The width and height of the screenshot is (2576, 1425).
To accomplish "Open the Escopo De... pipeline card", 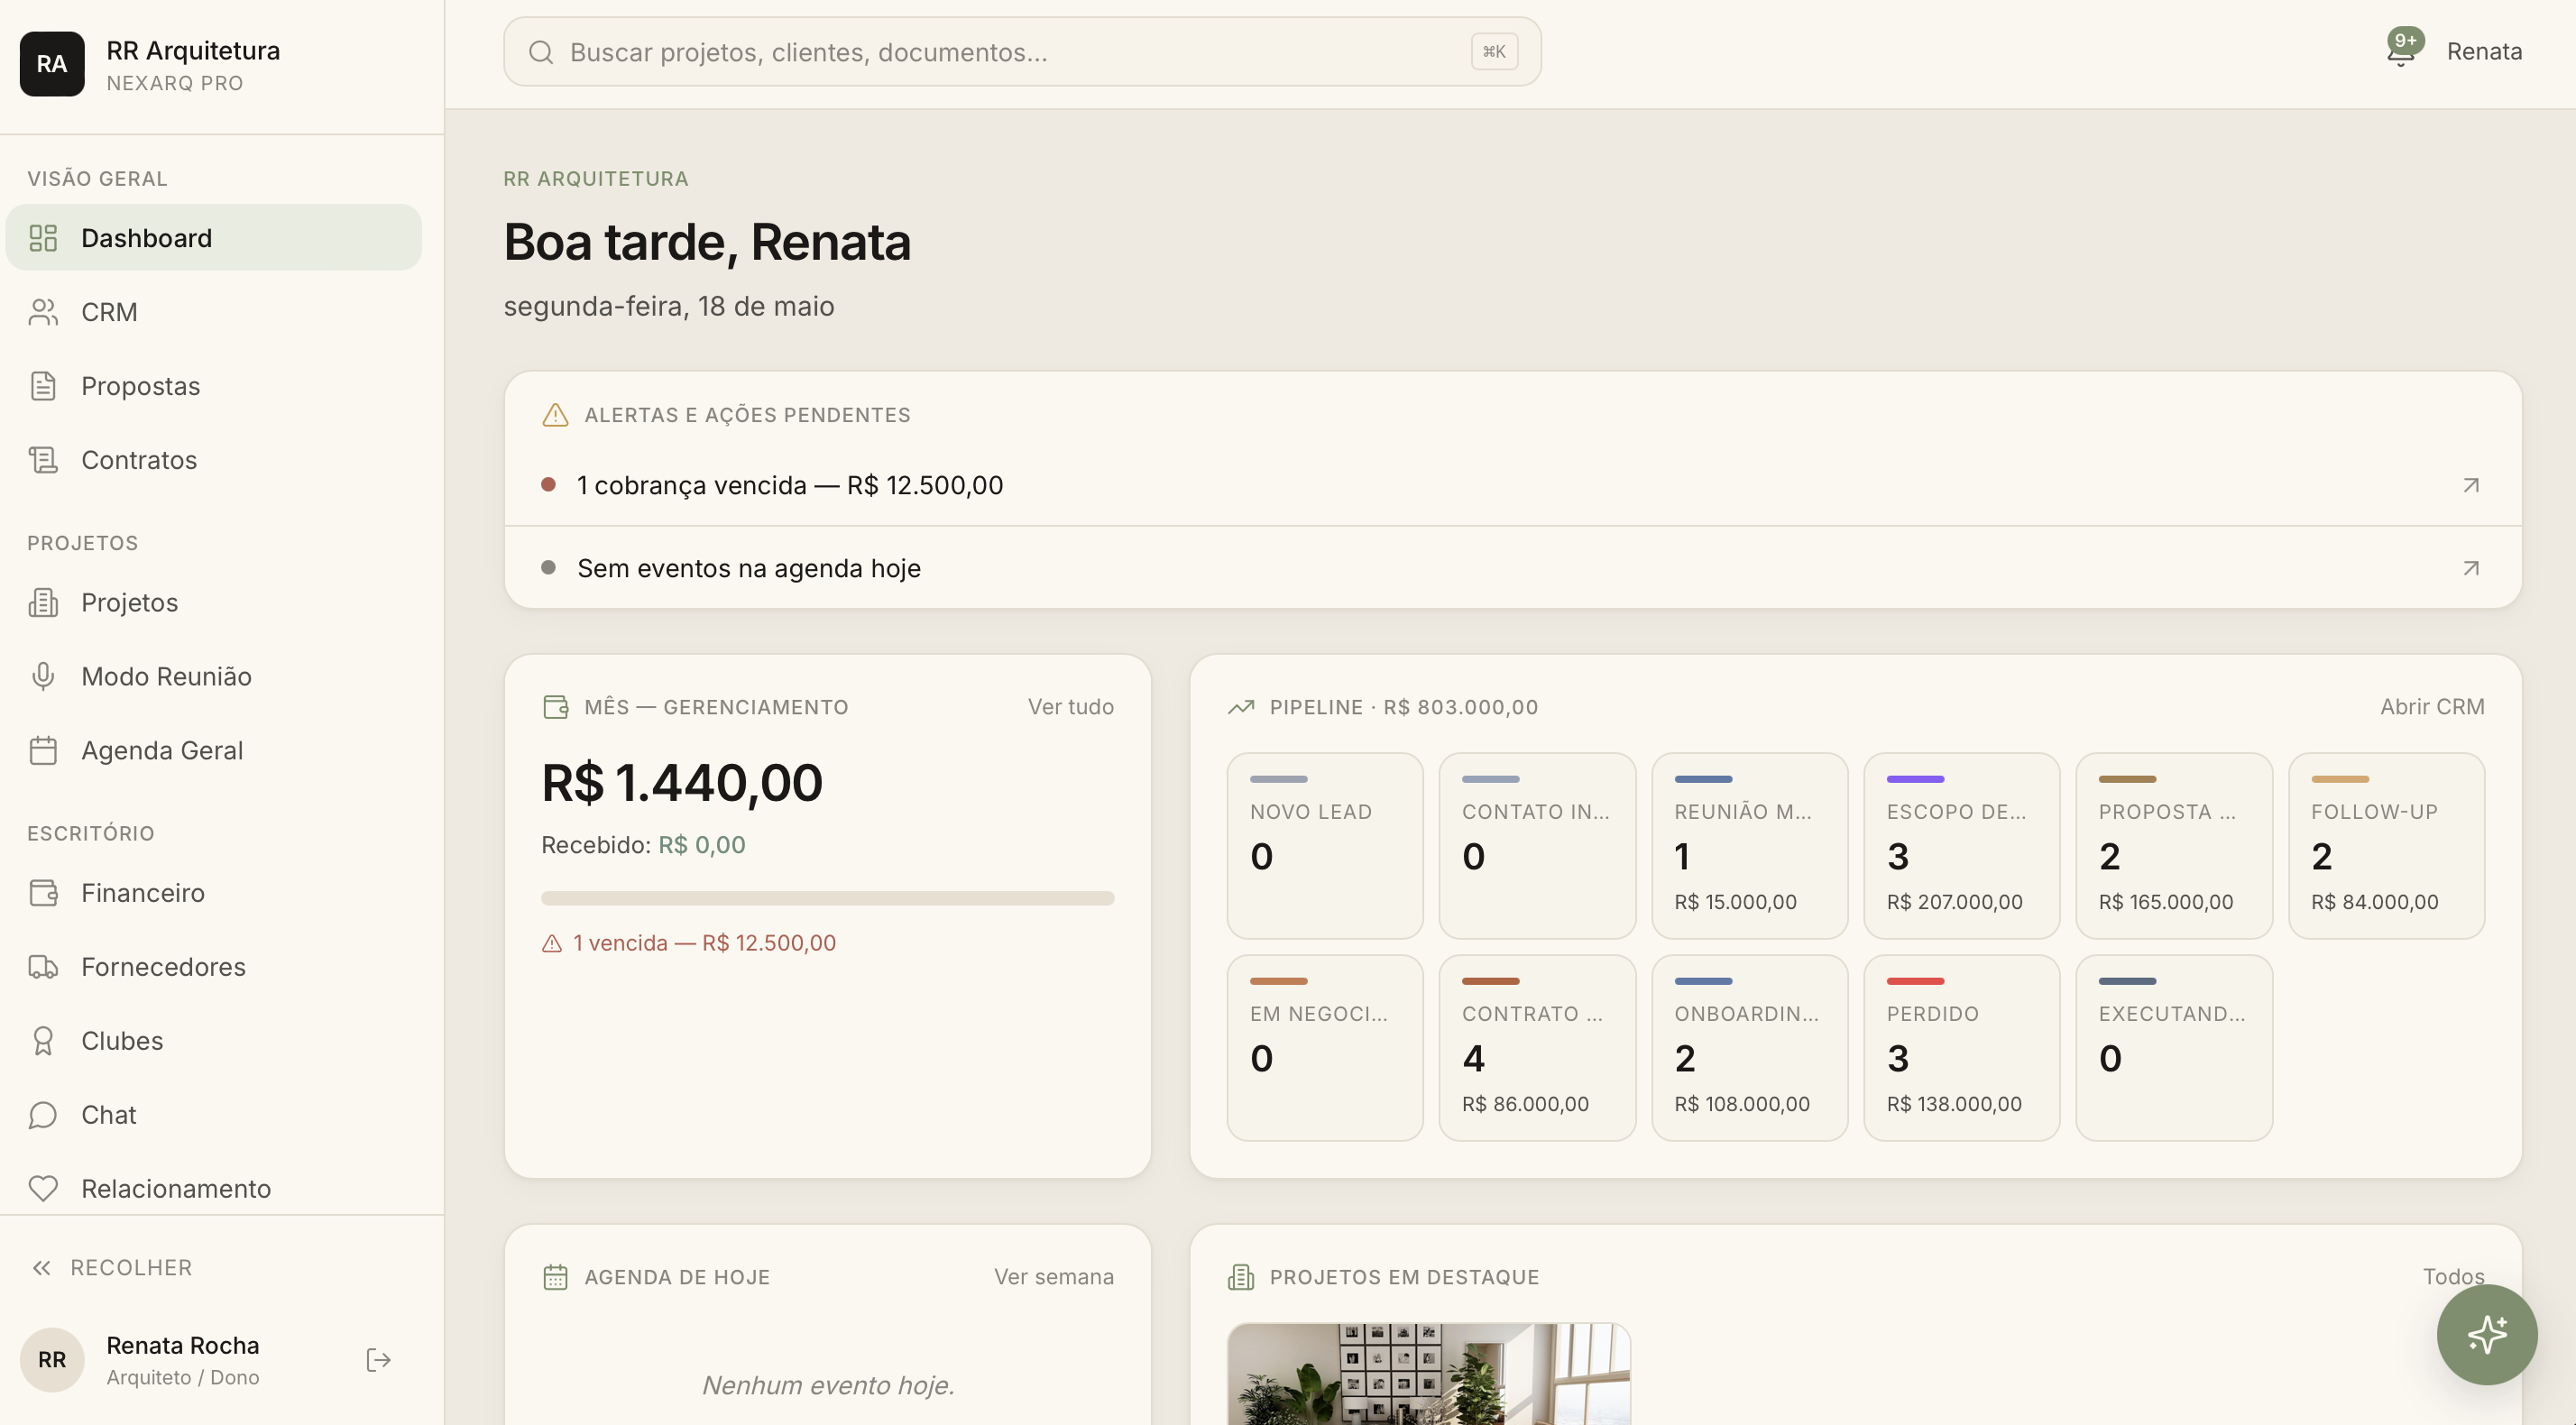I will coord(1961,846).
